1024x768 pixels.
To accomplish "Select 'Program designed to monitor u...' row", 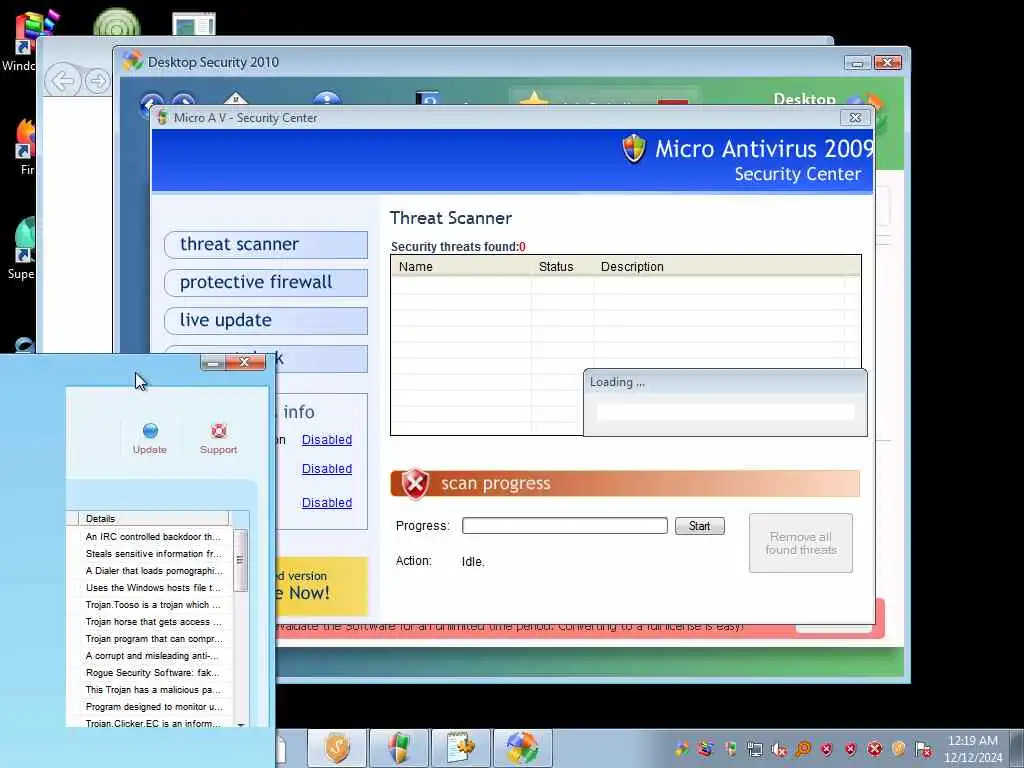I will point(153,706).
